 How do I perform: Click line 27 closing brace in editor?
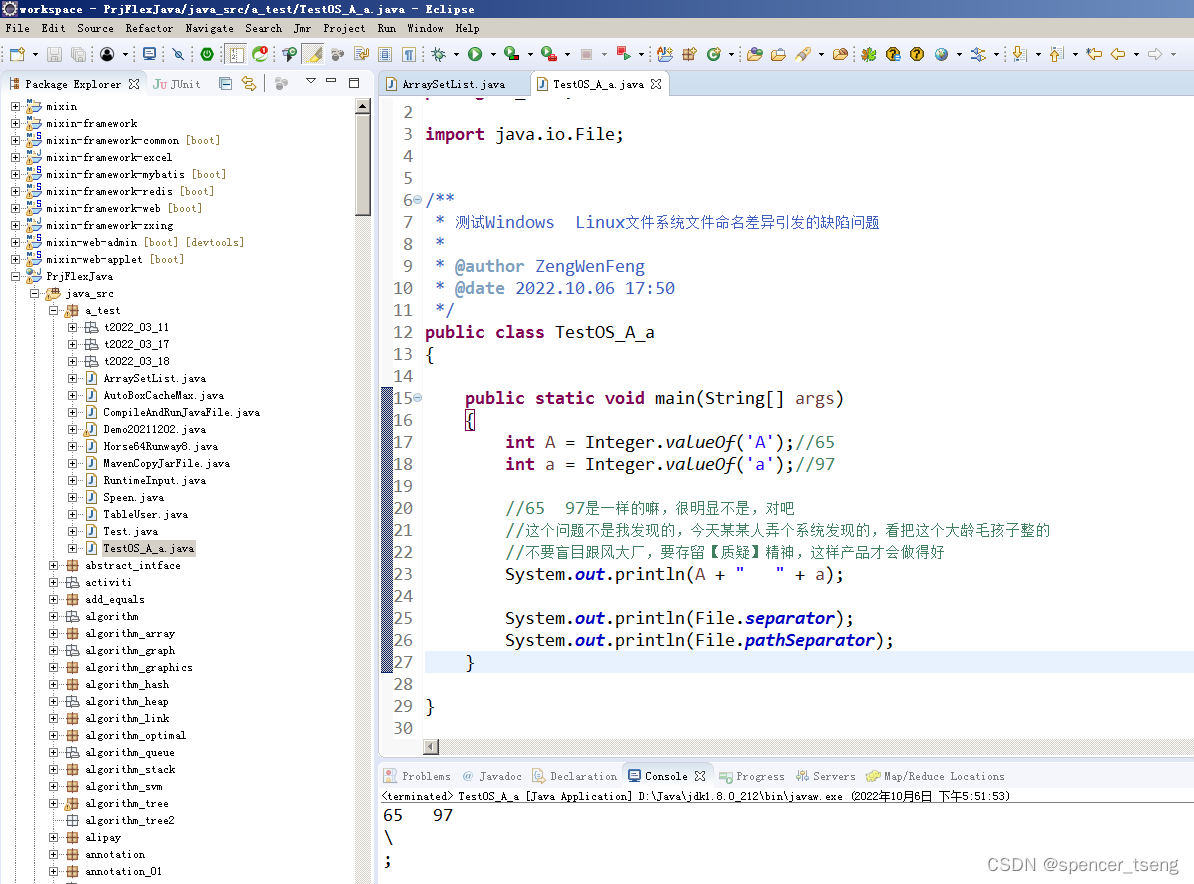pyautogui.click(x=470, y=662)
